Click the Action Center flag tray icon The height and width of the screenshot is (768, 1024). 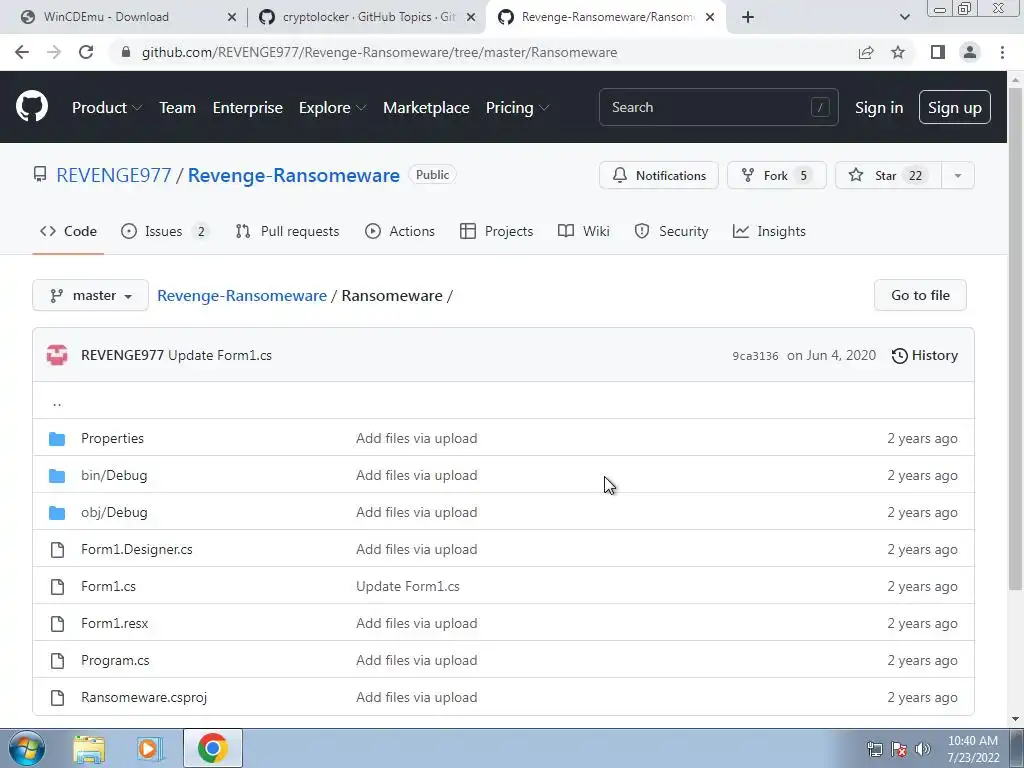899,750
